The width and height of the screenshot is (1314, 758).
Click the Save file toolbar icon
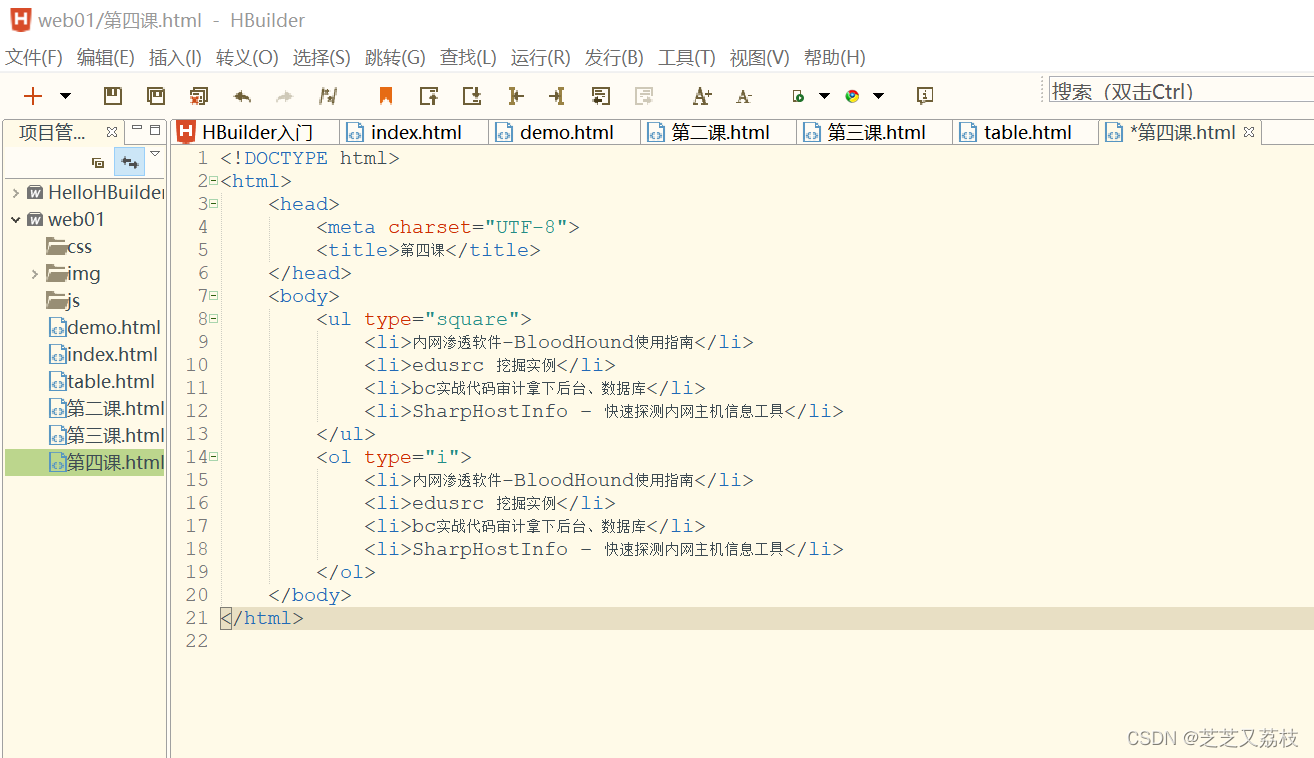(x=113, y=96)
